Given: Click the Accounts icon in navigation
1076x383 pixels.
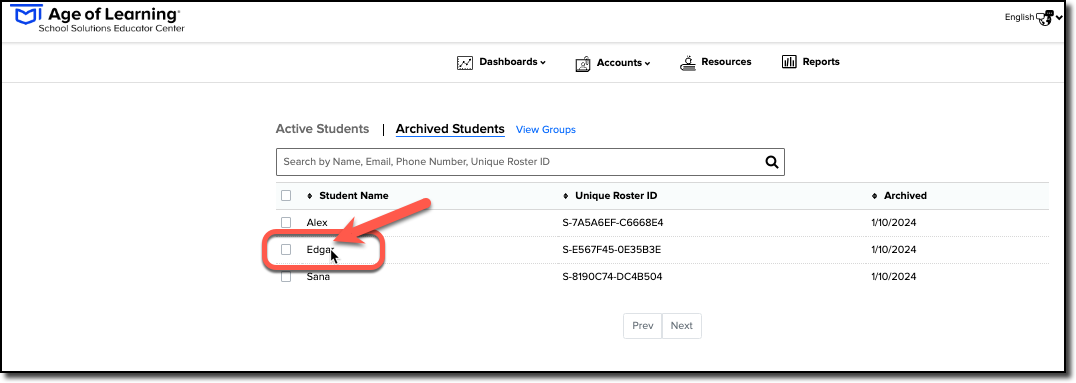Looking at the screenshot, I should (583, 63).
